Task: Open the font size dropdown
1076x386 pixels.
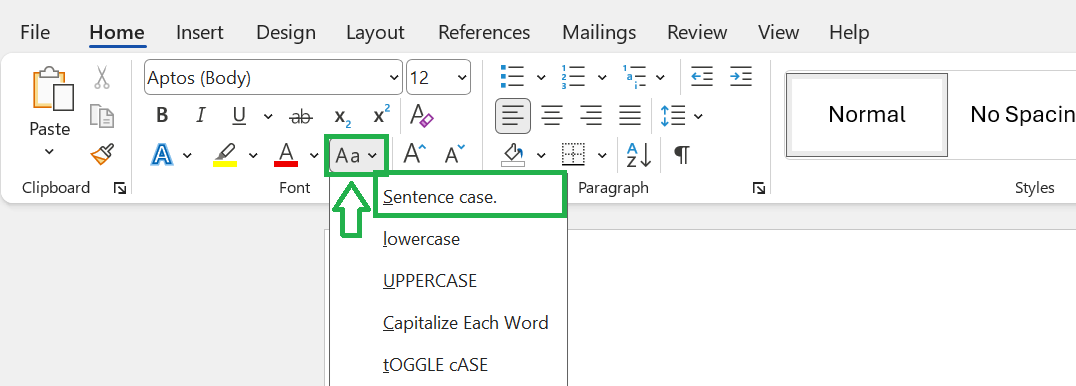Action: tap(462, 78)
